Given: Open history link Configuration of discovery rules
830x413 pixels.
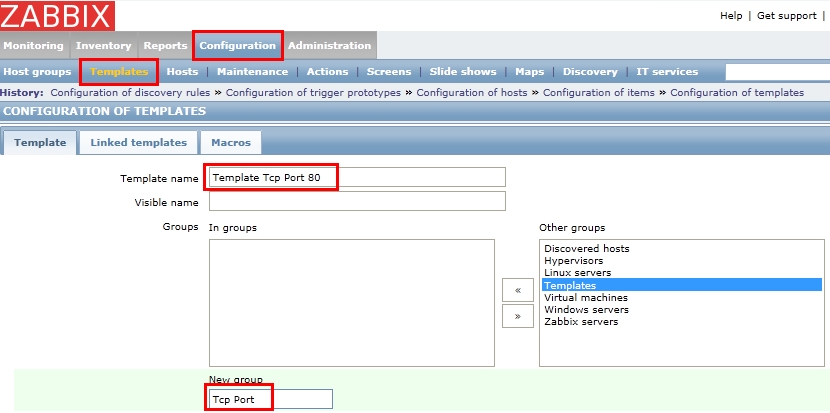Looking at the screenshot, I should pos(130,93).
